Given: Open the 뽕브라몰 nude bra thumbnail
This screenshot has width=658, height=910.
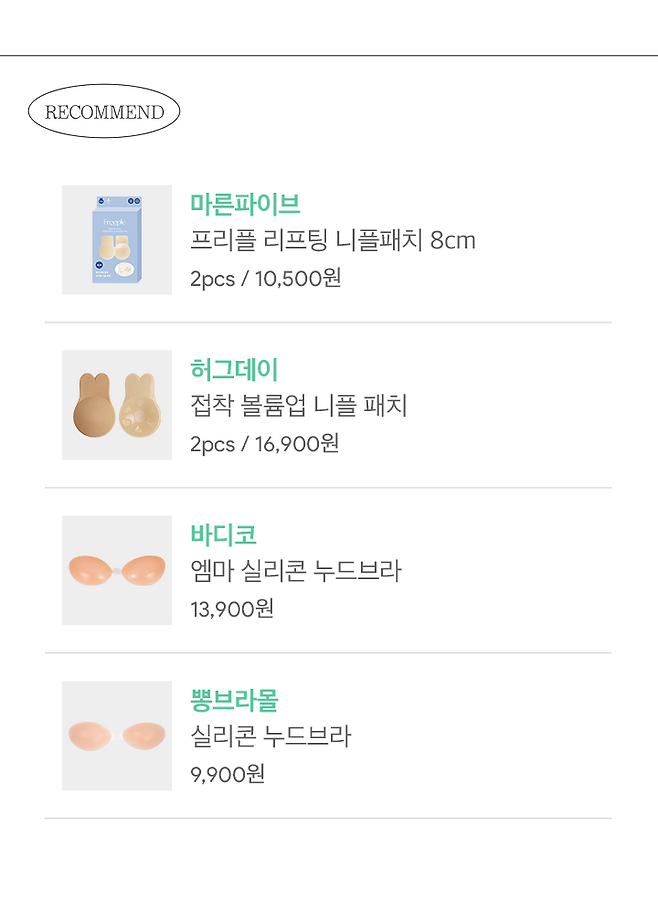Looking at the screenshot, I should 117,735.
